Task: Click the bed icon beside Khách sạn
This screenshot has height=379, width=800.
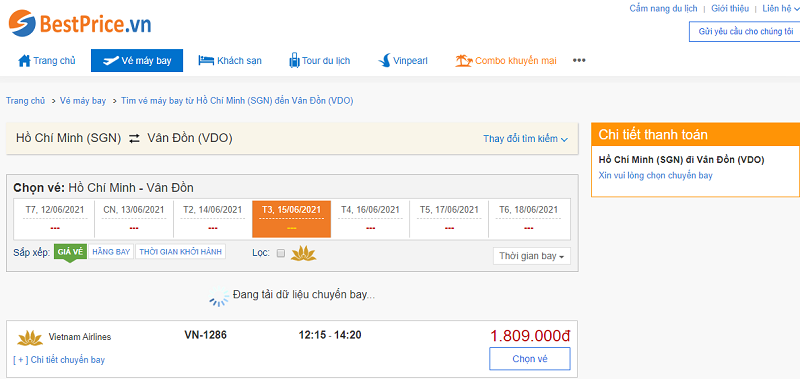Action: (x=206, y=60)
